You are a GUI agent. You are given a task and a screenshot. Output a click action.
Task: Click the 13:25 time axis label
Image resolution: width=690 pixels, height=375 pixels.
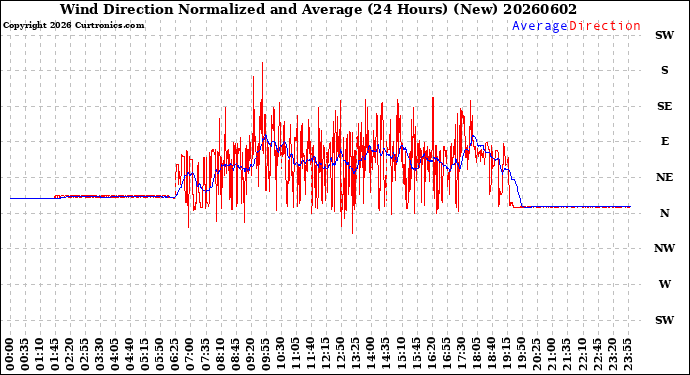[x=356, y=355]
